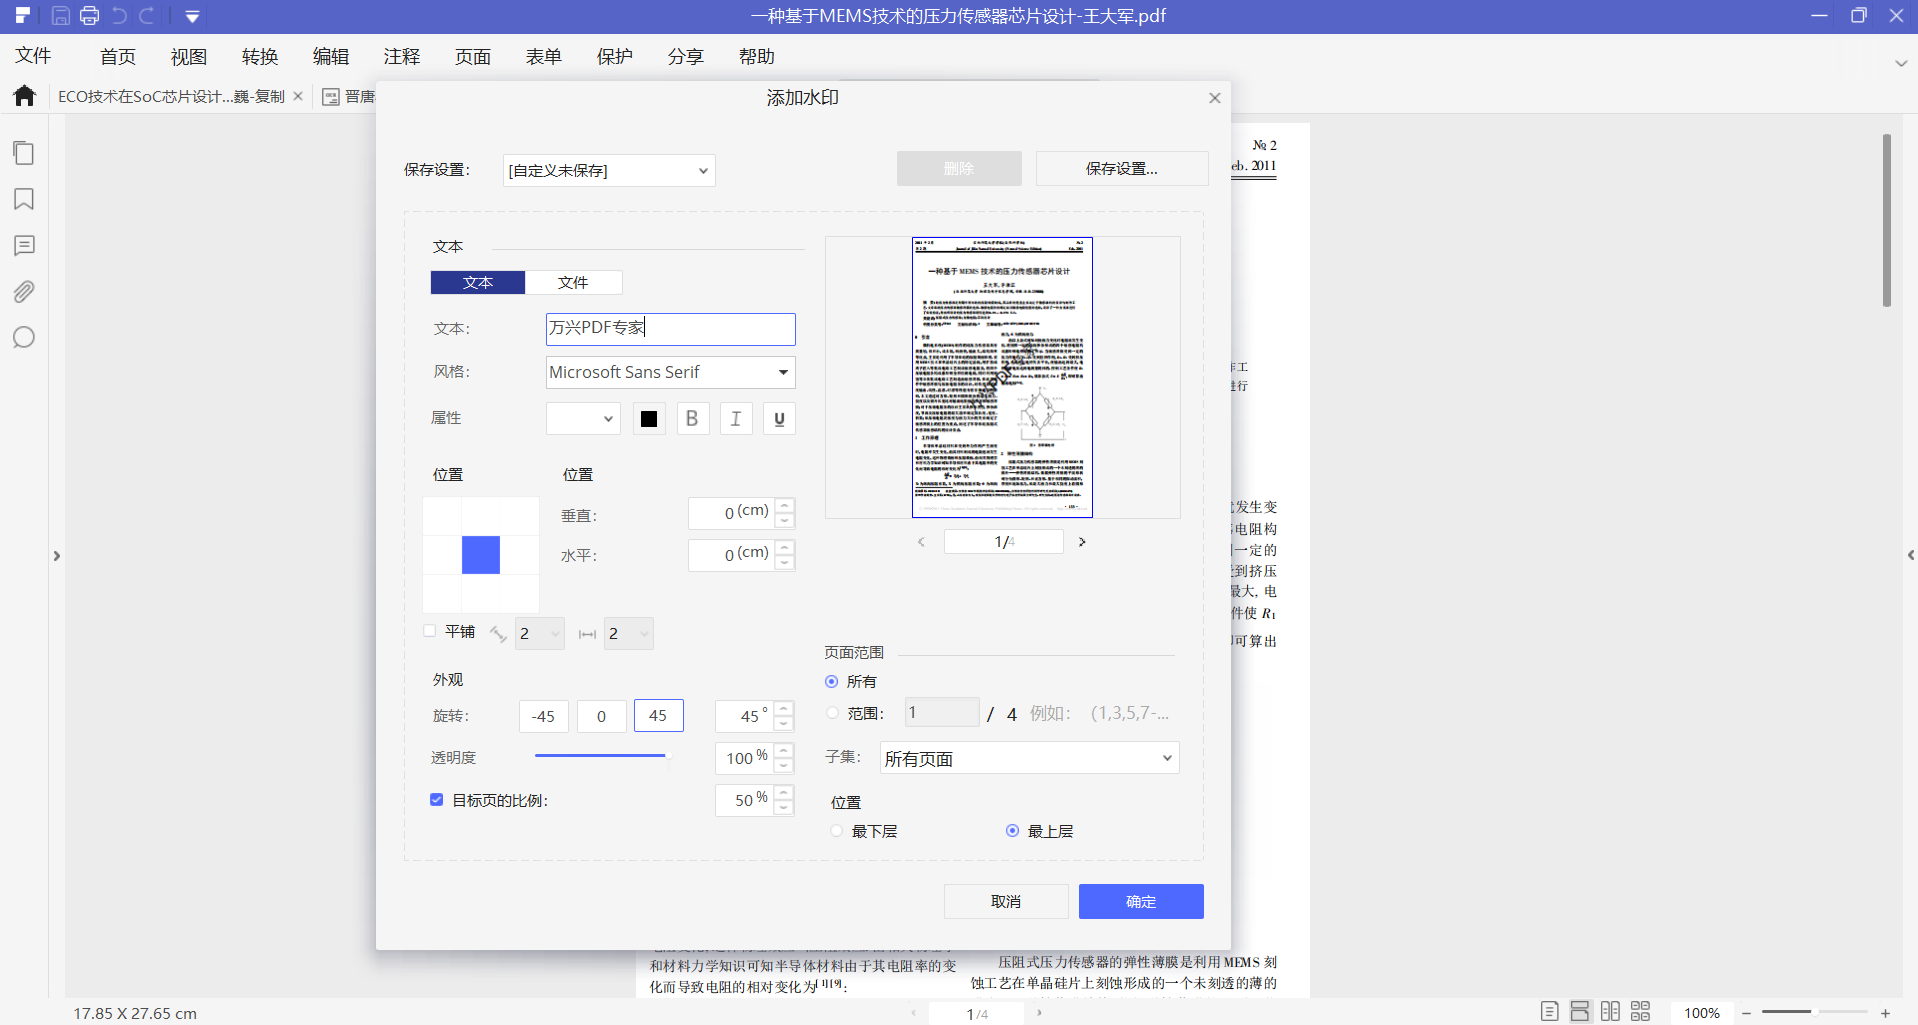
Task: Select 最下层 watermark placement
Action: (x=835, y=830)
